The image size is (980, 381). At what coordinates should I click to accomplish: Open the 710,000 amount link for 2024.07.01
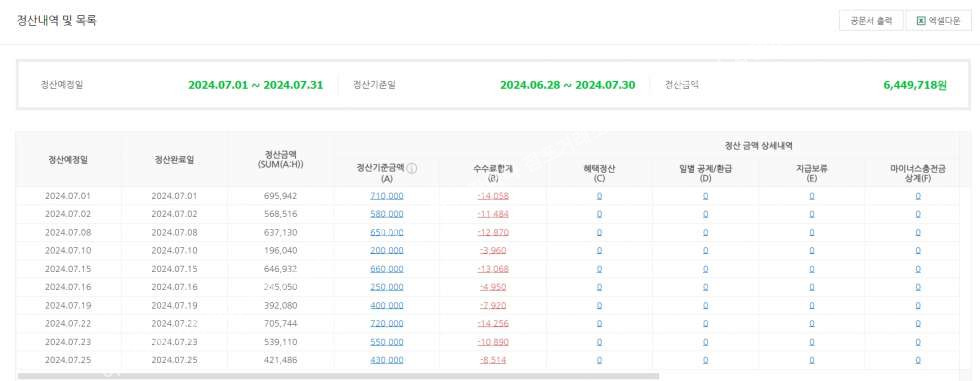coord(386,195)
